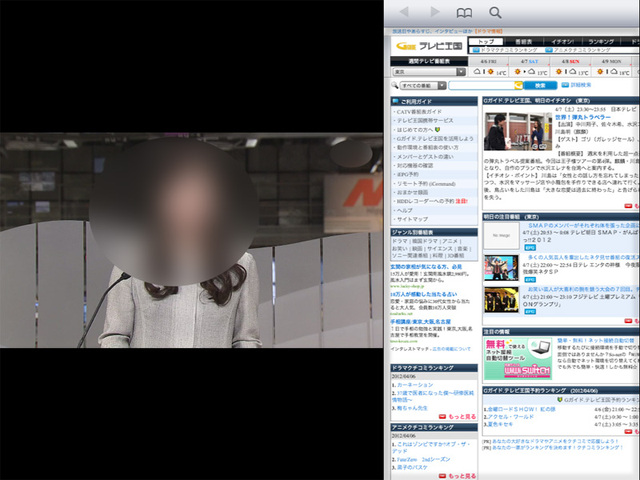Tap the browser forward arrow

pyautogui.click(x=435, y=12)
